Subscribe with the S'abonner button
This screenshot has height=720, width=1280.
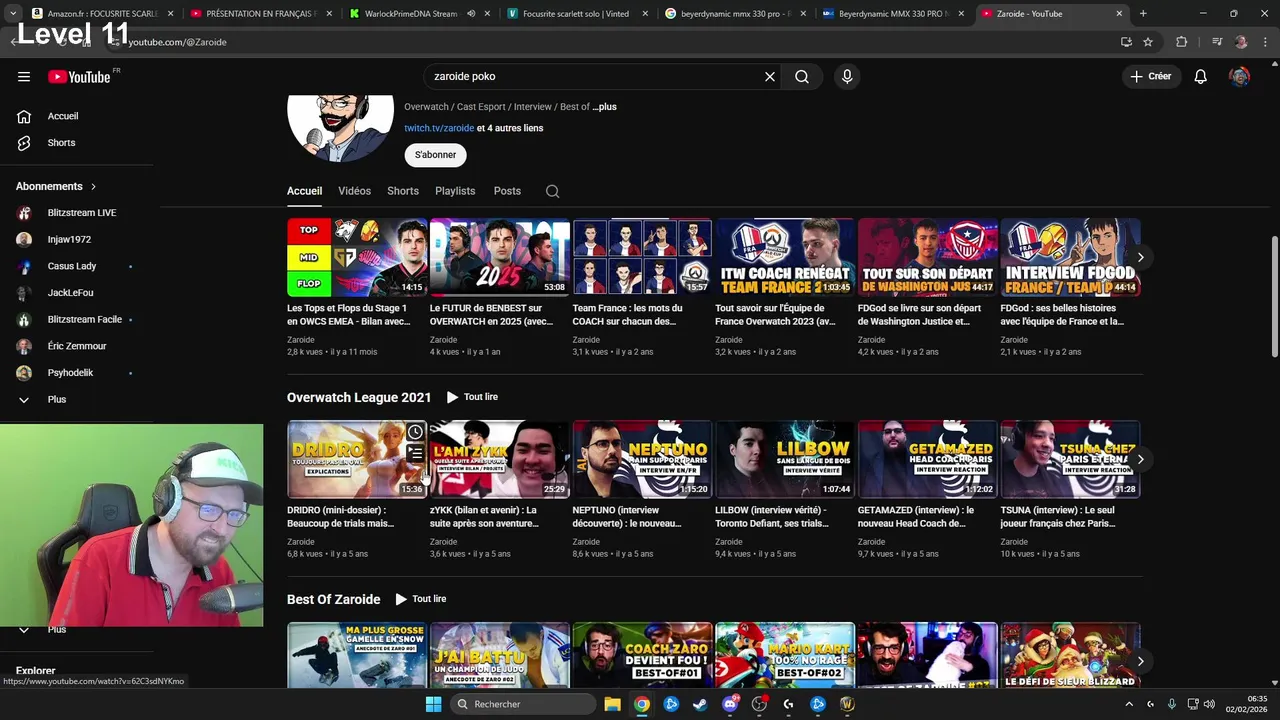click(x=435, y=155)
